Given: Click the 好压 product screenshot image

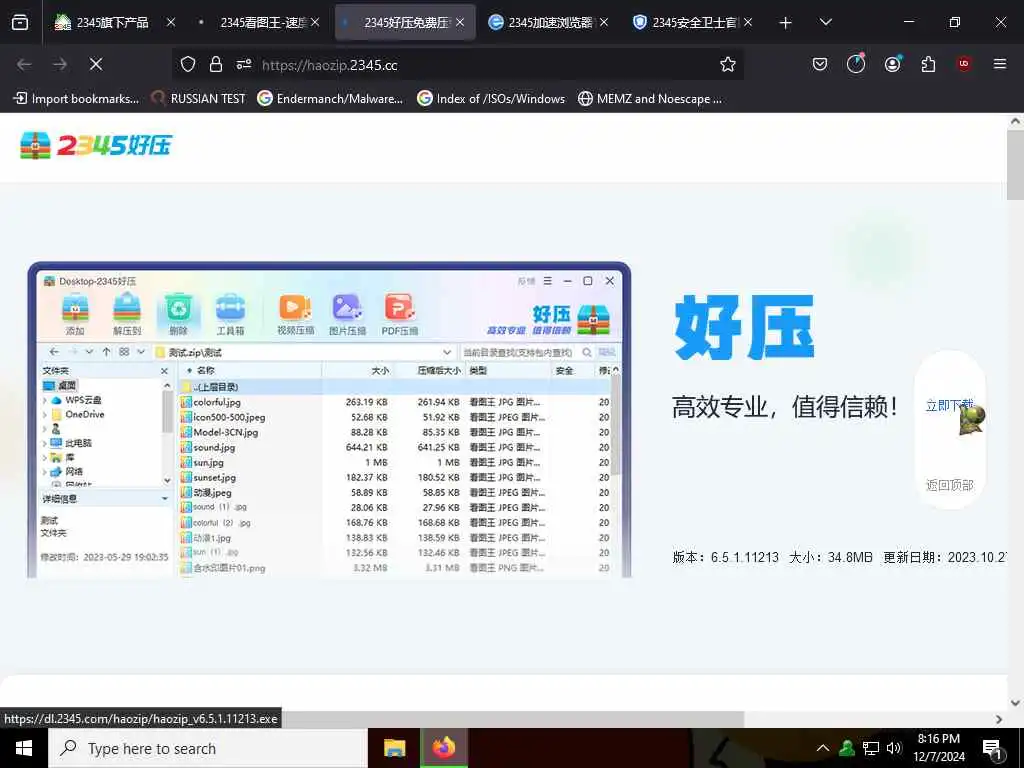Looking at the screenshot, I should (329, 420).
